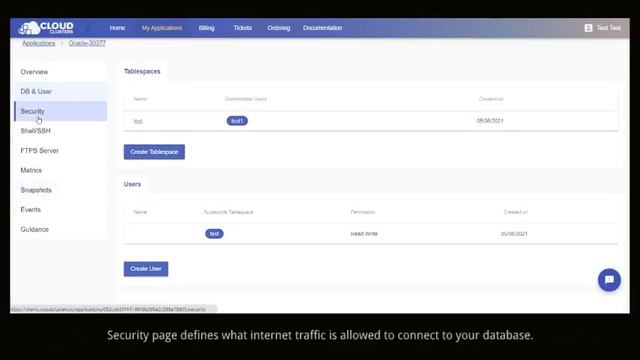This screenshot has height=360, width=640.
Task: Open the chat support bubble icon
Action: pyautogui.click(x=609, y=280)
